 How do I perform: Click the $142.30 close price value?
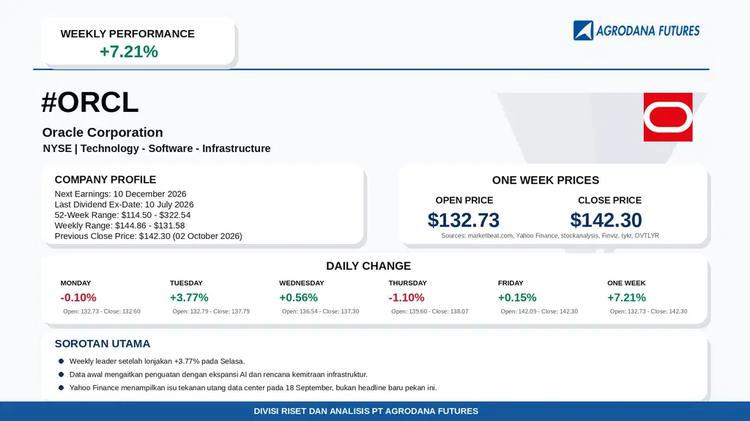pyautogui.click(x=606, y=220)
